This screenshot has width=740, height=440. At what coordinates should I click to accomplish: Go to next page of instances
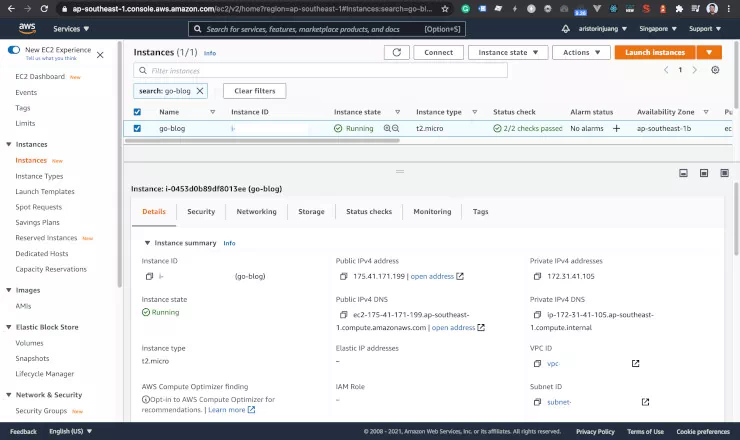pos(694,70)
